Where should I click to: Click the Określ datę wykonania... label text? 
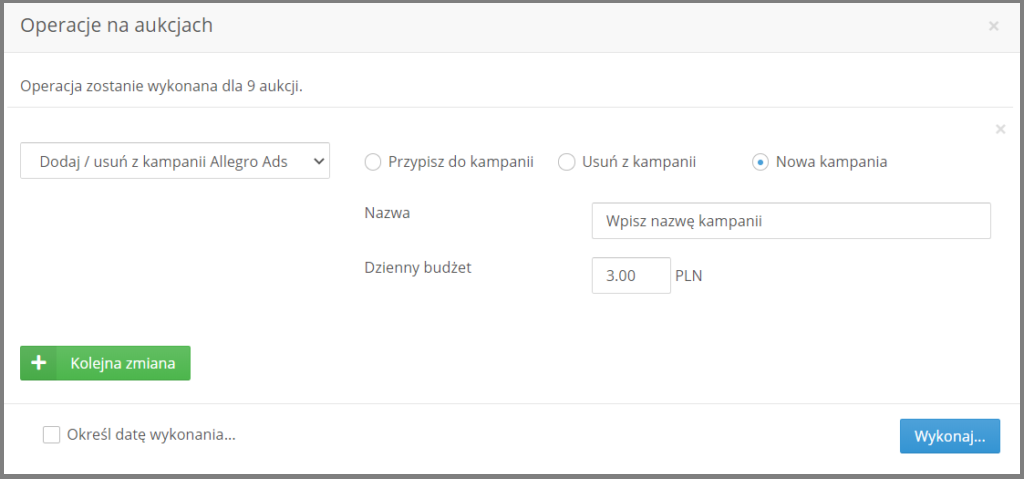tap(152, 435)
